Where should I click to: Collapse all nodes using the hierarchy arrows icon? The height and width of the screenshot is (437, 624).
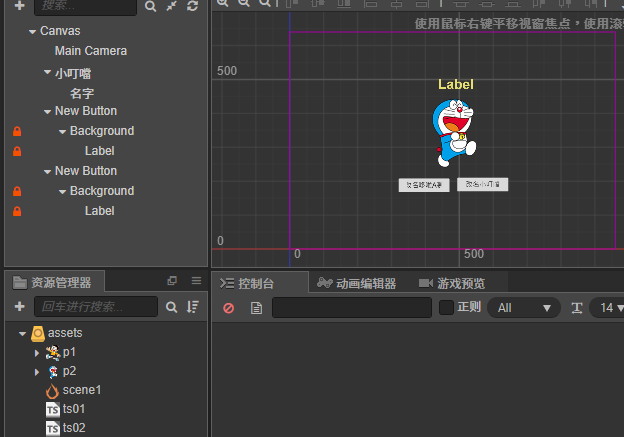click(x=172, y=6)
